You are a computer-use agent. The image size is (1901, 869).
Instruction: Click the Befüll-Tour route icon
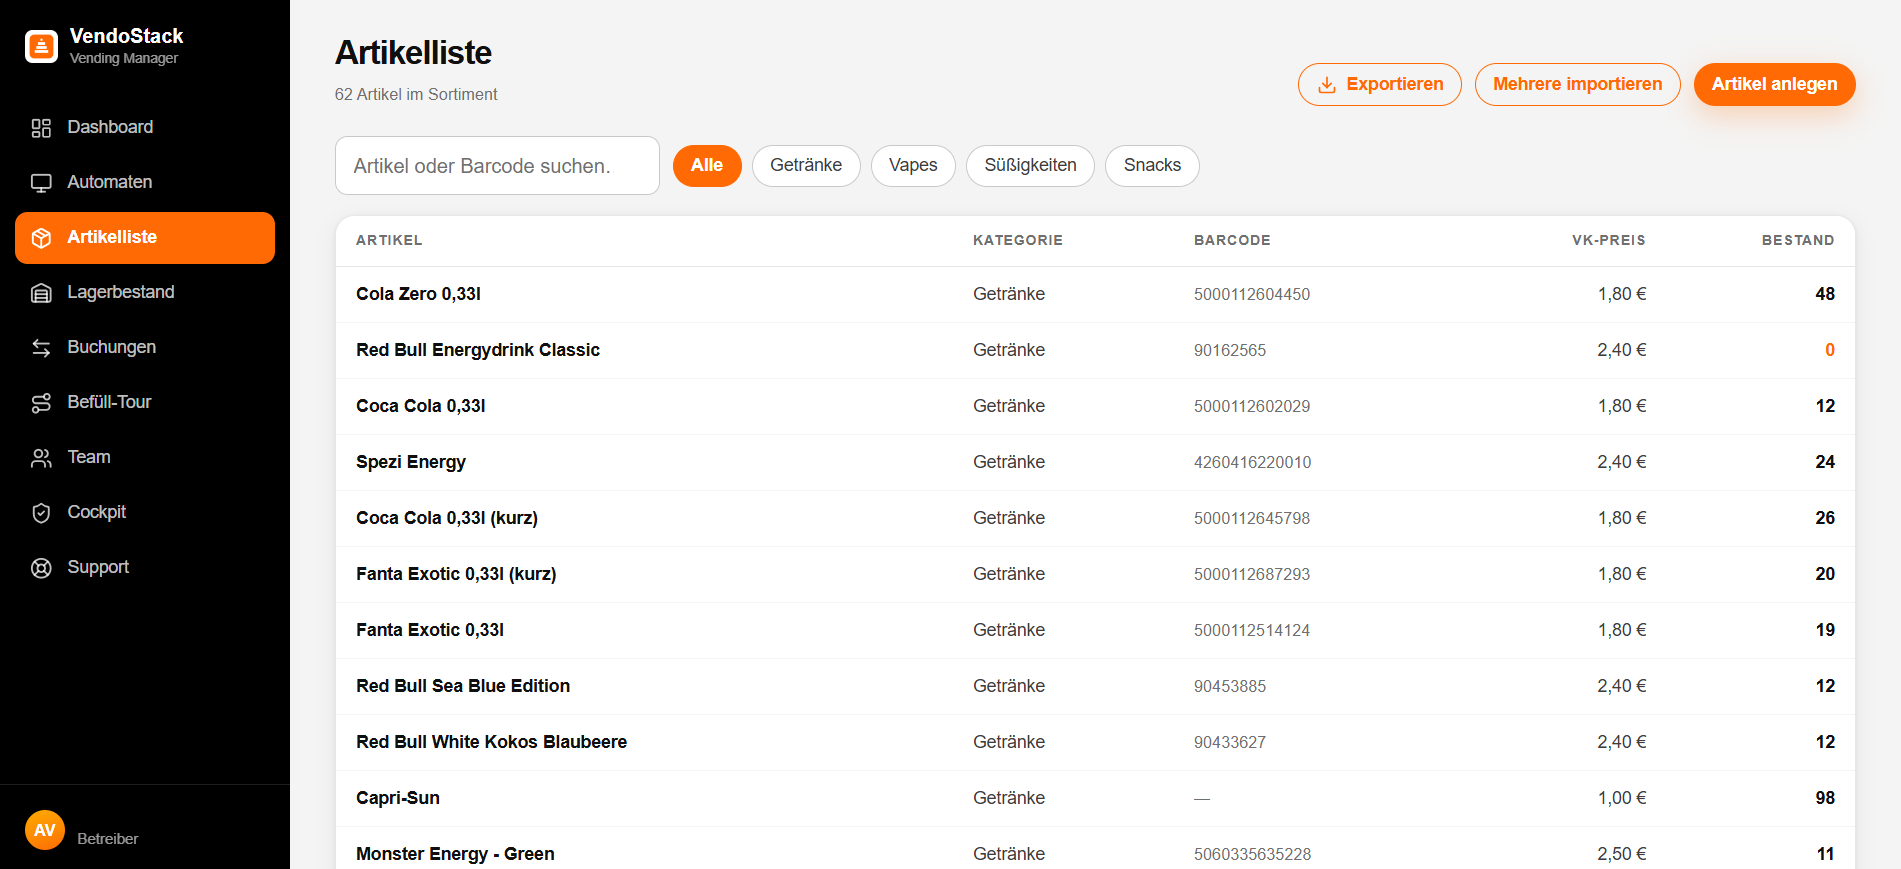tap(41, 403)
